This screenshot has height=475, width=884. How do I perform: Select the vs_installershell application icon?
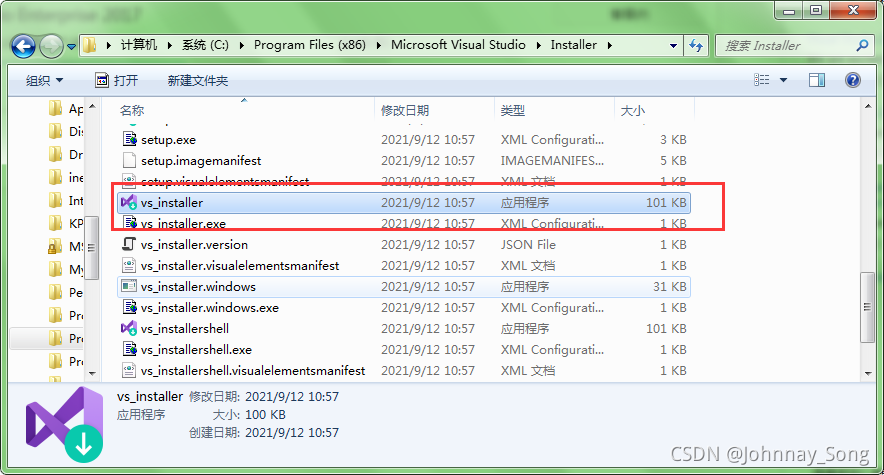[129, 328]
